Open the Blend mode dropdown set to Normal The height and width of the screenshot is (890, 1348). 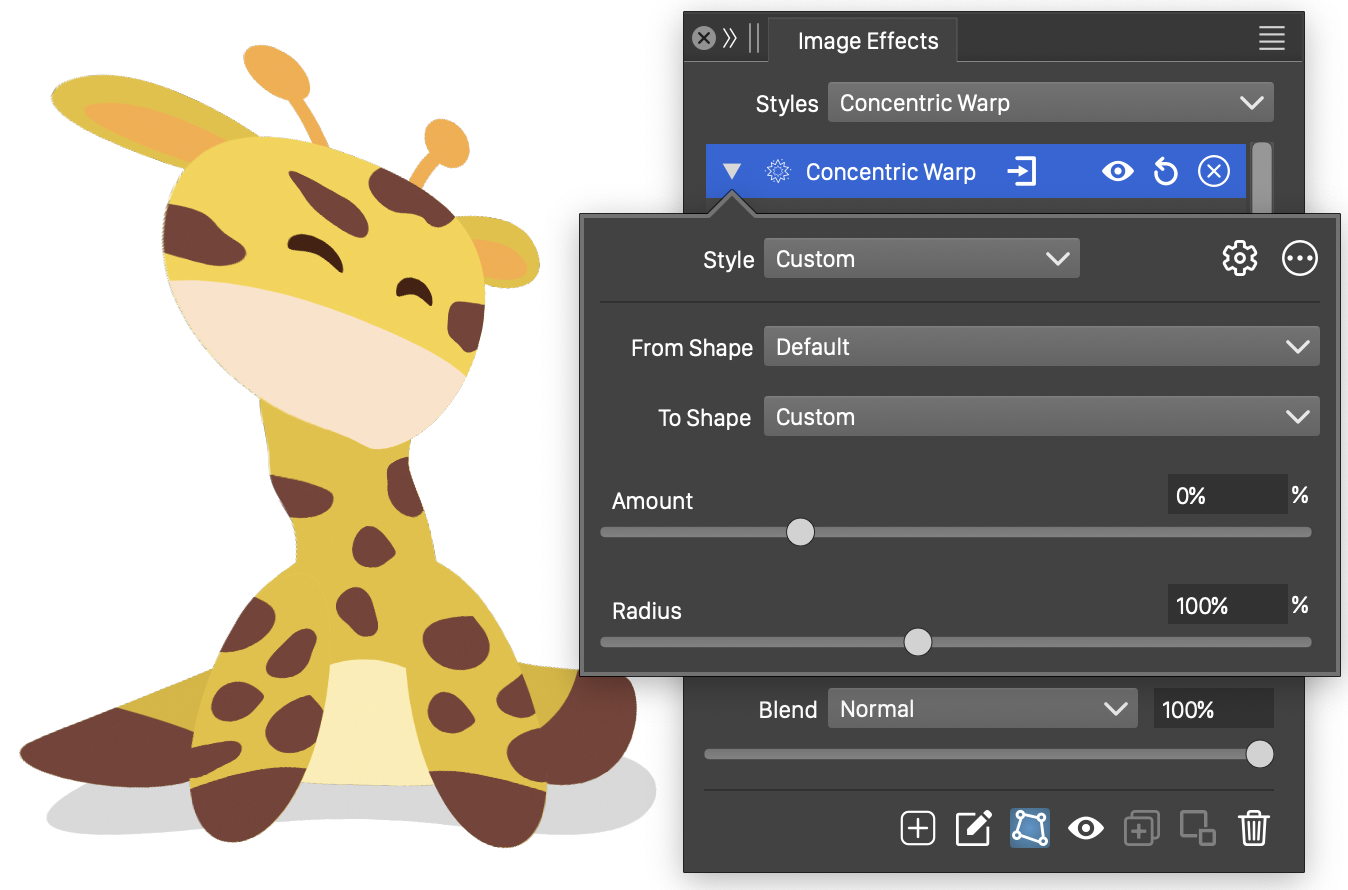[x=982, y=709]
